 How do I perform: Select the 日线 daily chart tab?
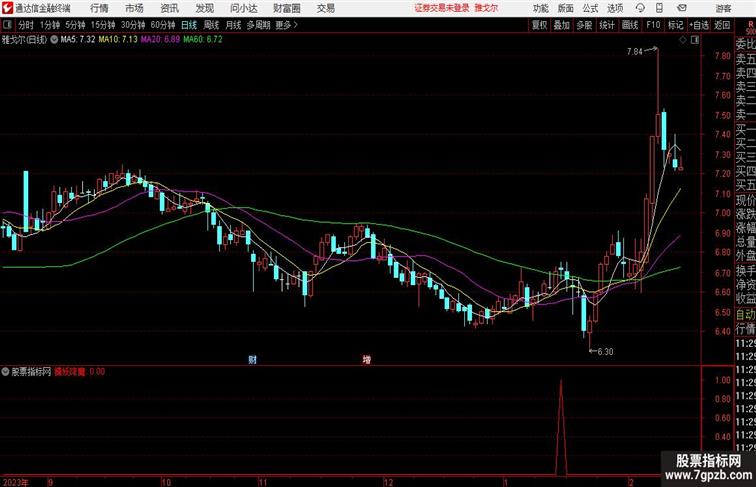coord(189,25)
